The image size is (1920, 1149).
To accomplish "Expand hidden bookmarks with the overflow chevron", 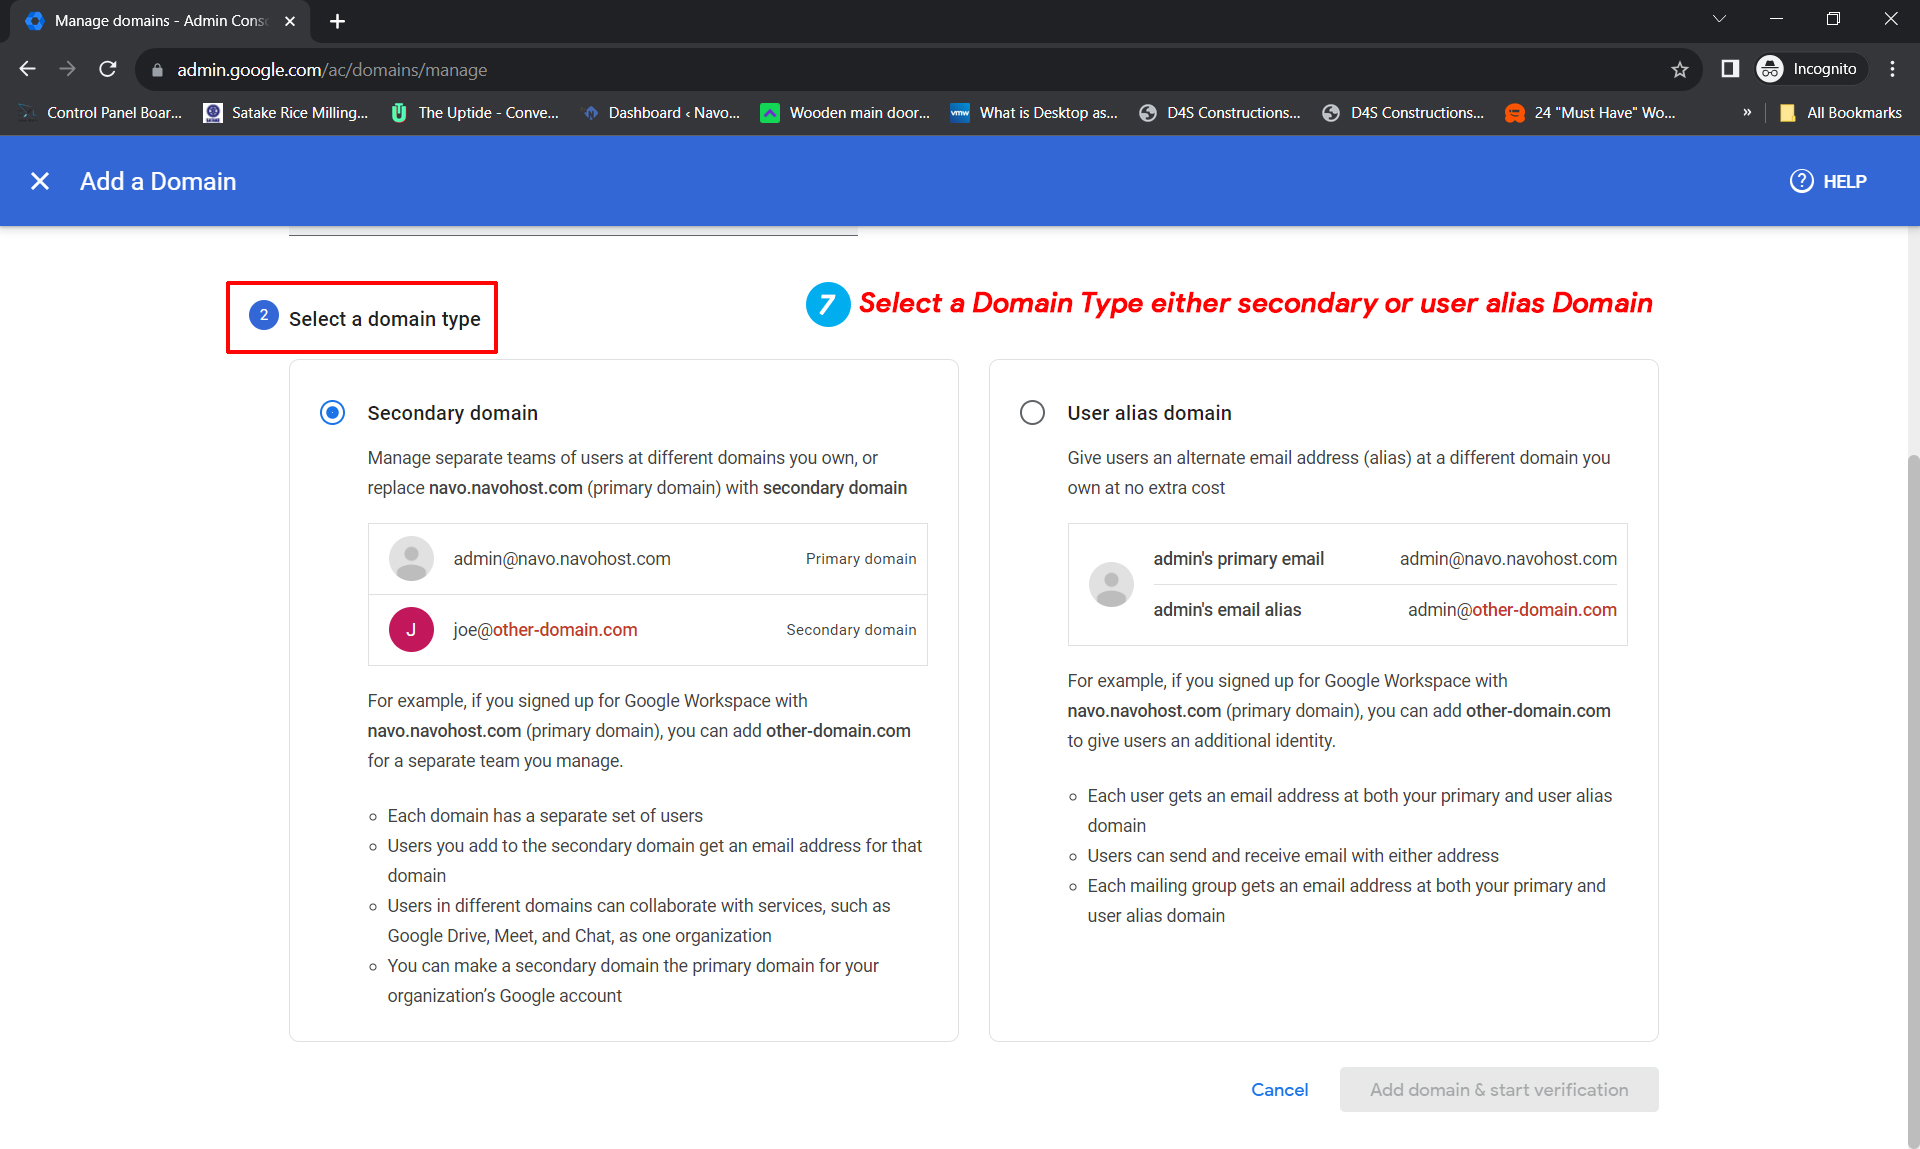I will pos(1747,112).
